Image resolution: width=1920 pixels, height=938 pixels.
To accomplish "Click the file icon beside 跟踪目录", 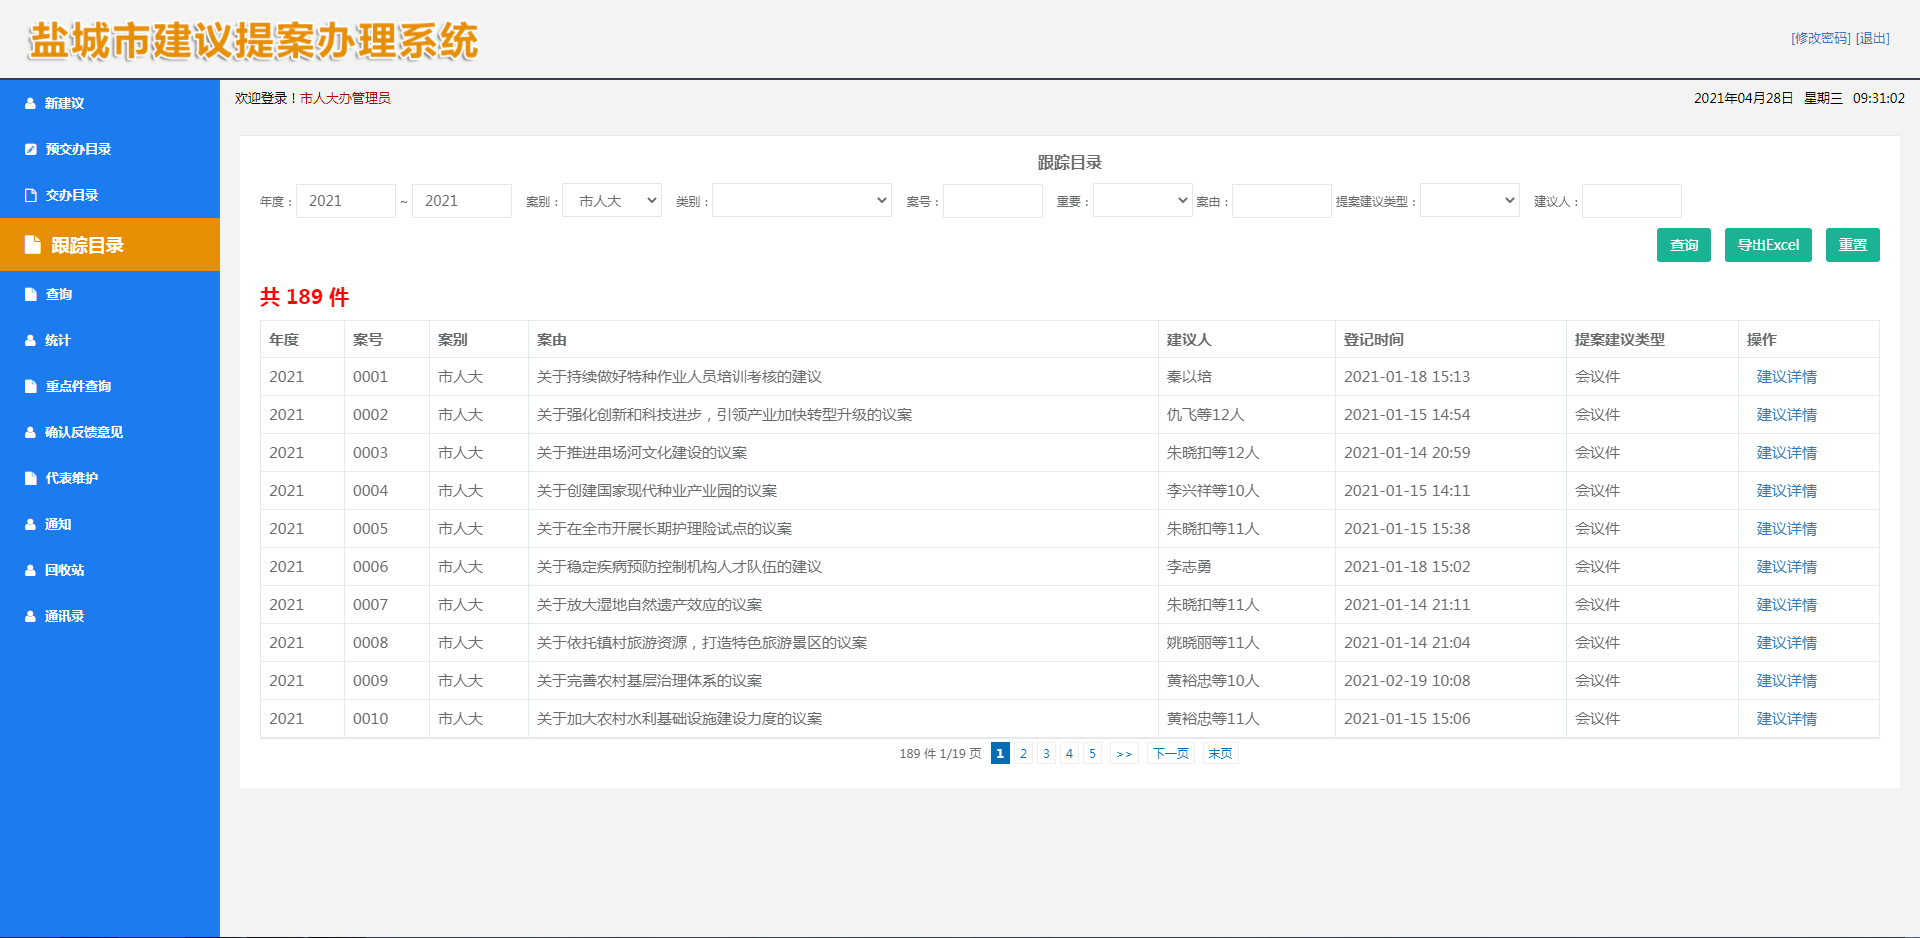I will [33, 245].
